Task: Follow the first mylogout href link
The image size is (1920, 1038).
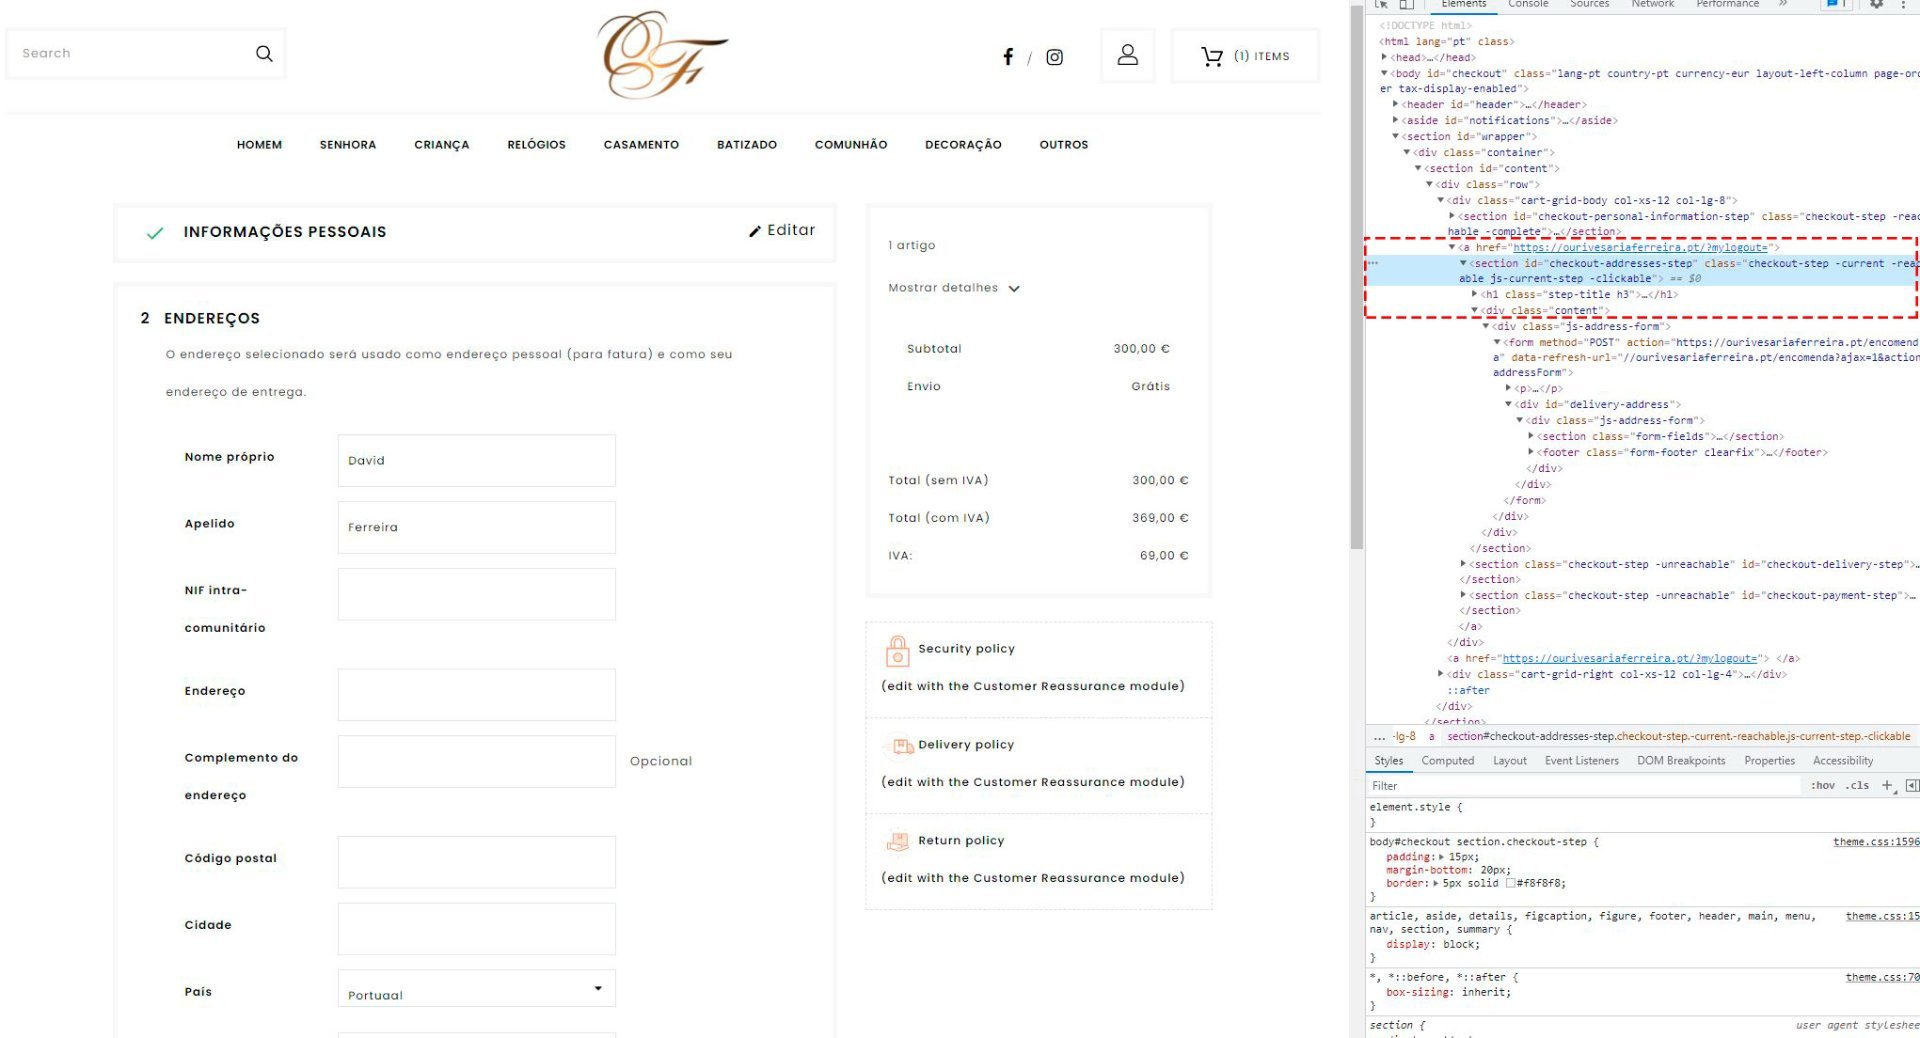Action: tap(1640, 247)
